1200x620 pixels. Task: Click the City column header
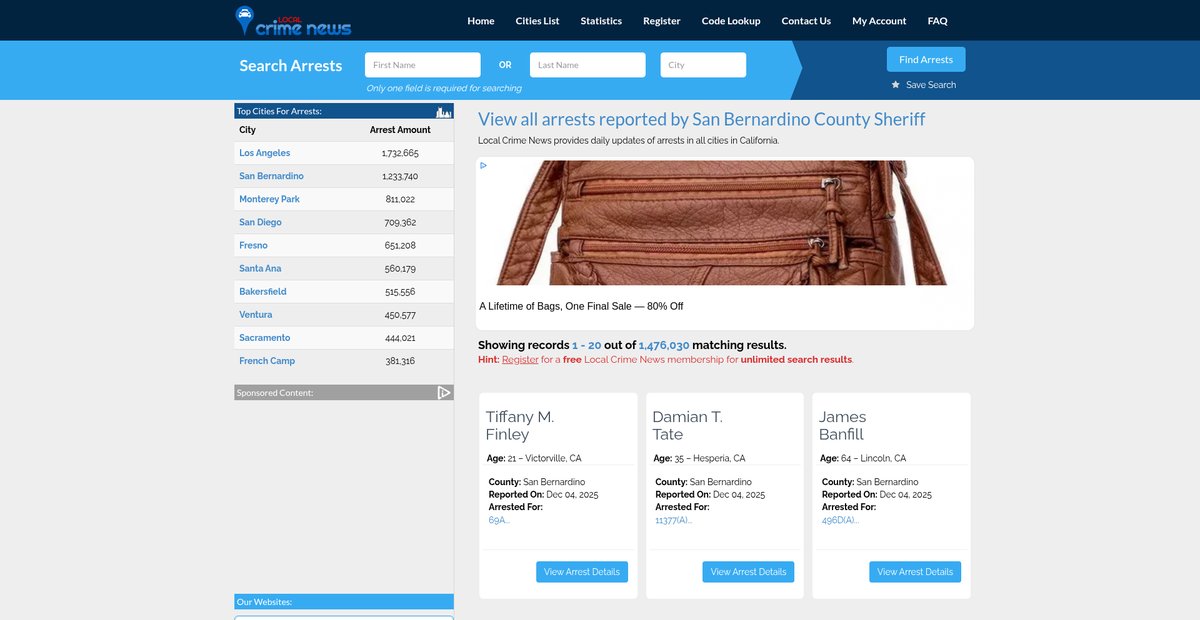(247, 130)
